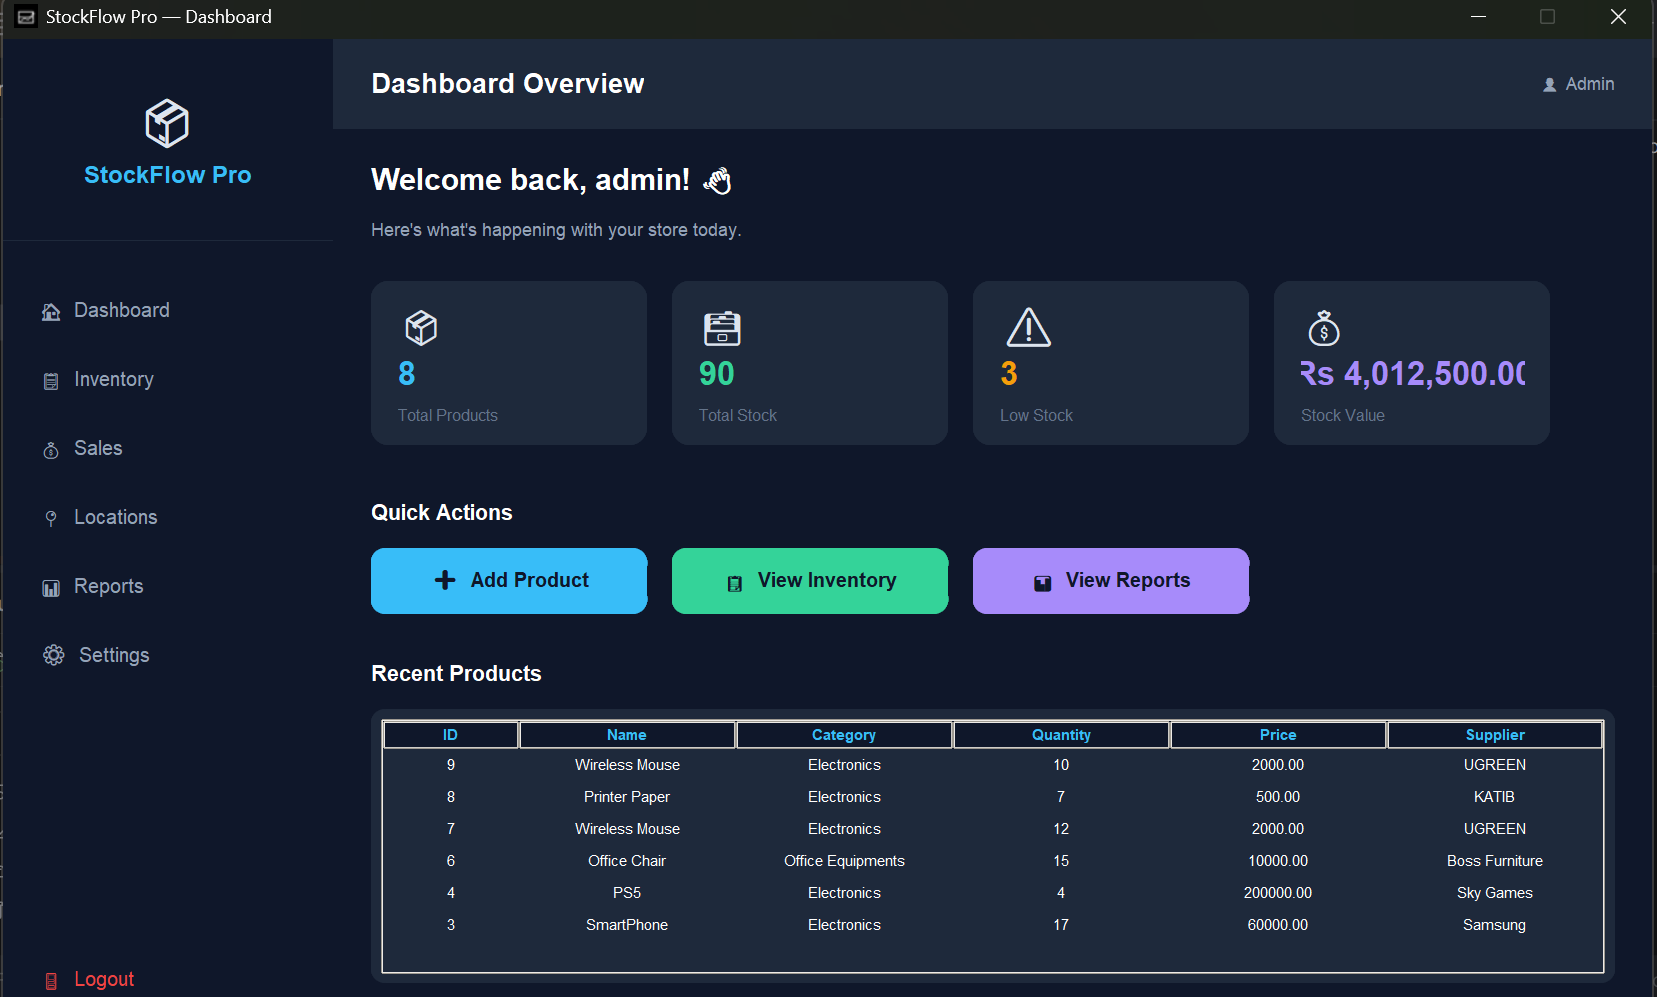Screen dimensions: 1657x997
Task: Click the Quantity column header
Action: click(1061, 735)
